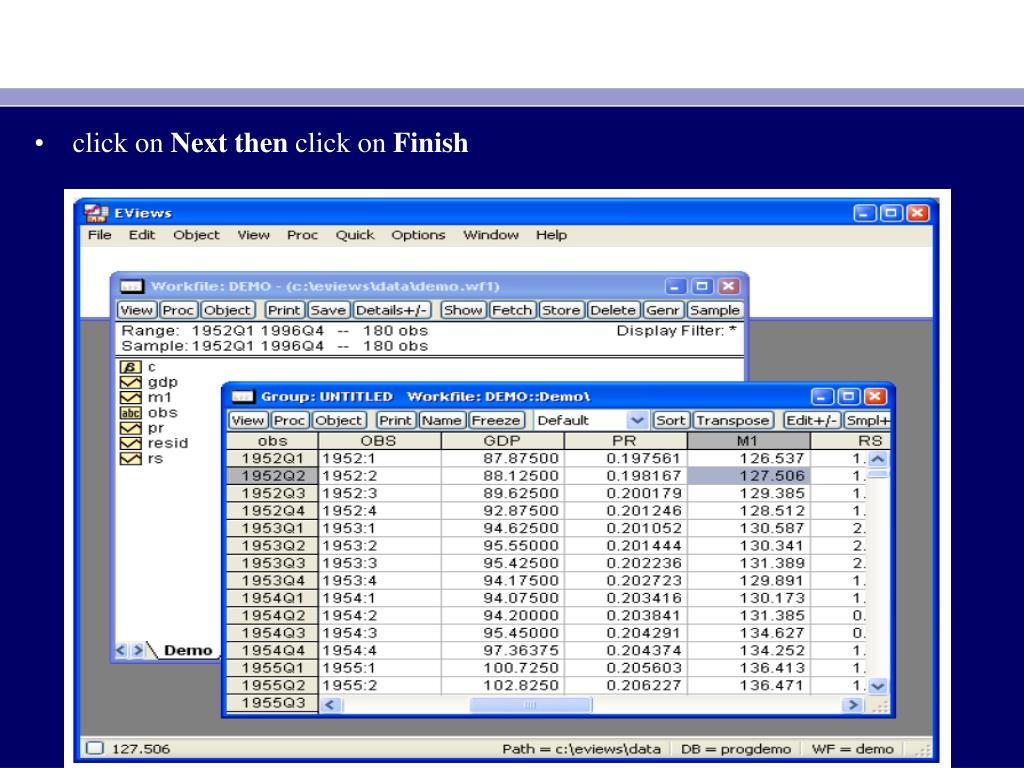Click horizontal scrollbar thumb in Group window
This screenshot has width=1024, height=768.
[x=530, y=705]
